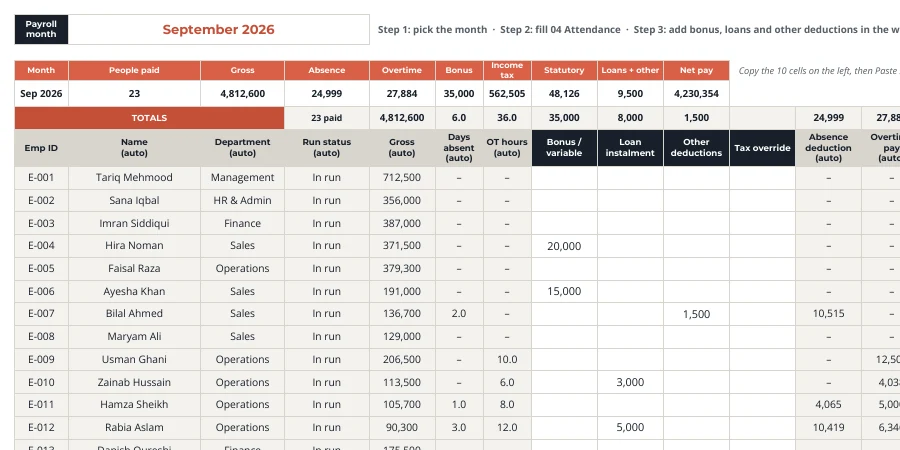Select the September 2026 payroll month cell

point(219,29)
